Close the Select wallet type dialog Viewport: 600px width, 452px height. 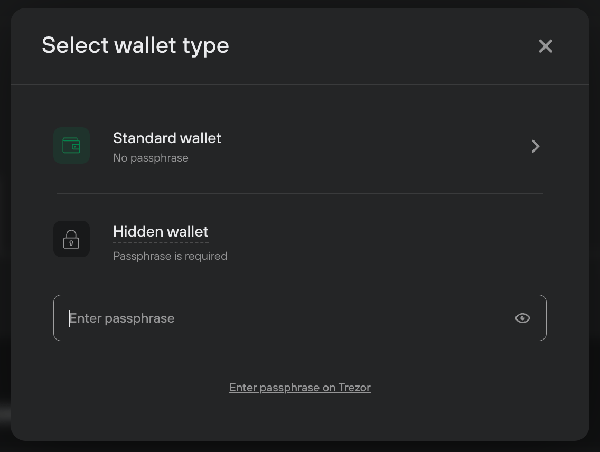click(545, 46)
